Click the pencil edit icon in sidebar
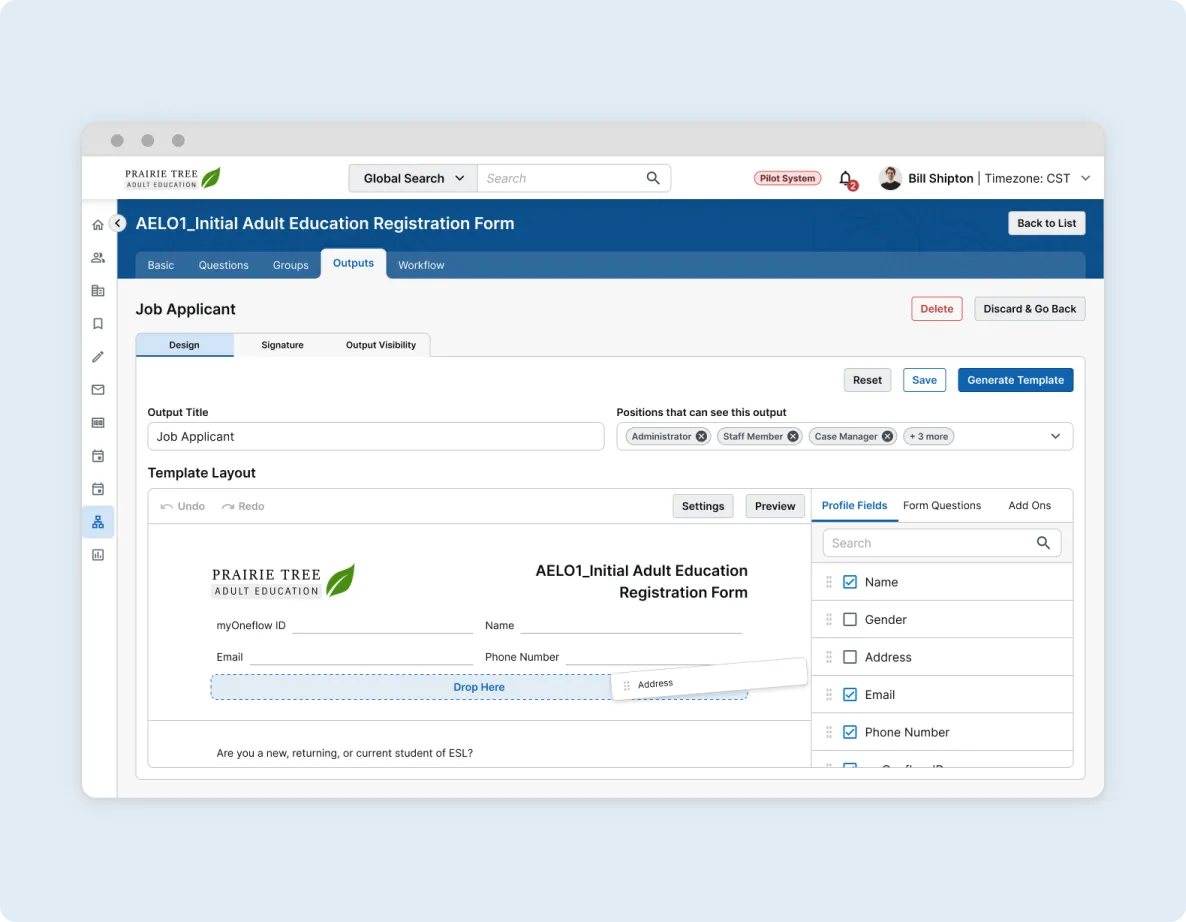Viewport: 1186px width, 922px height. point(98,357)
